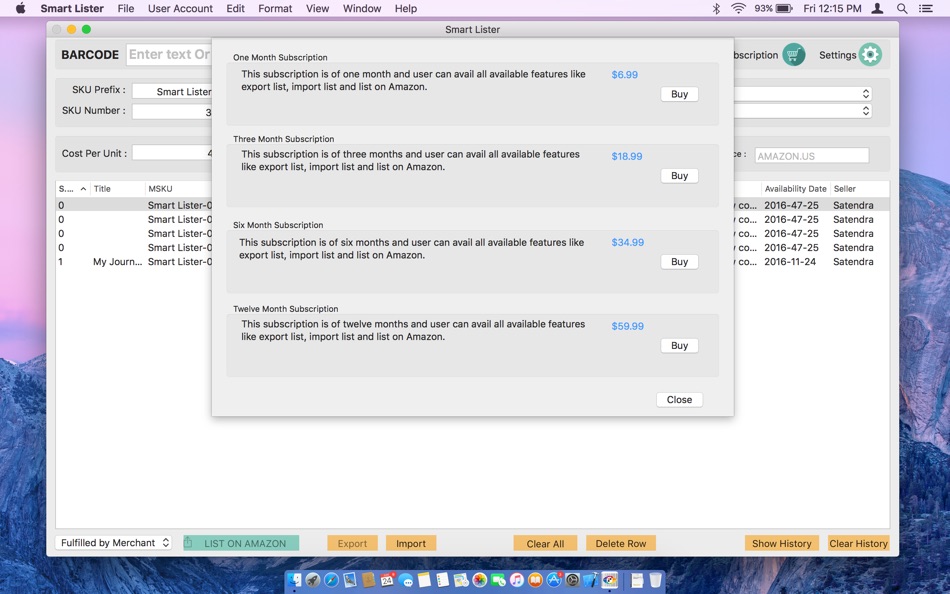Open the Format menu
950x594 pixels.
coord(275,8)
